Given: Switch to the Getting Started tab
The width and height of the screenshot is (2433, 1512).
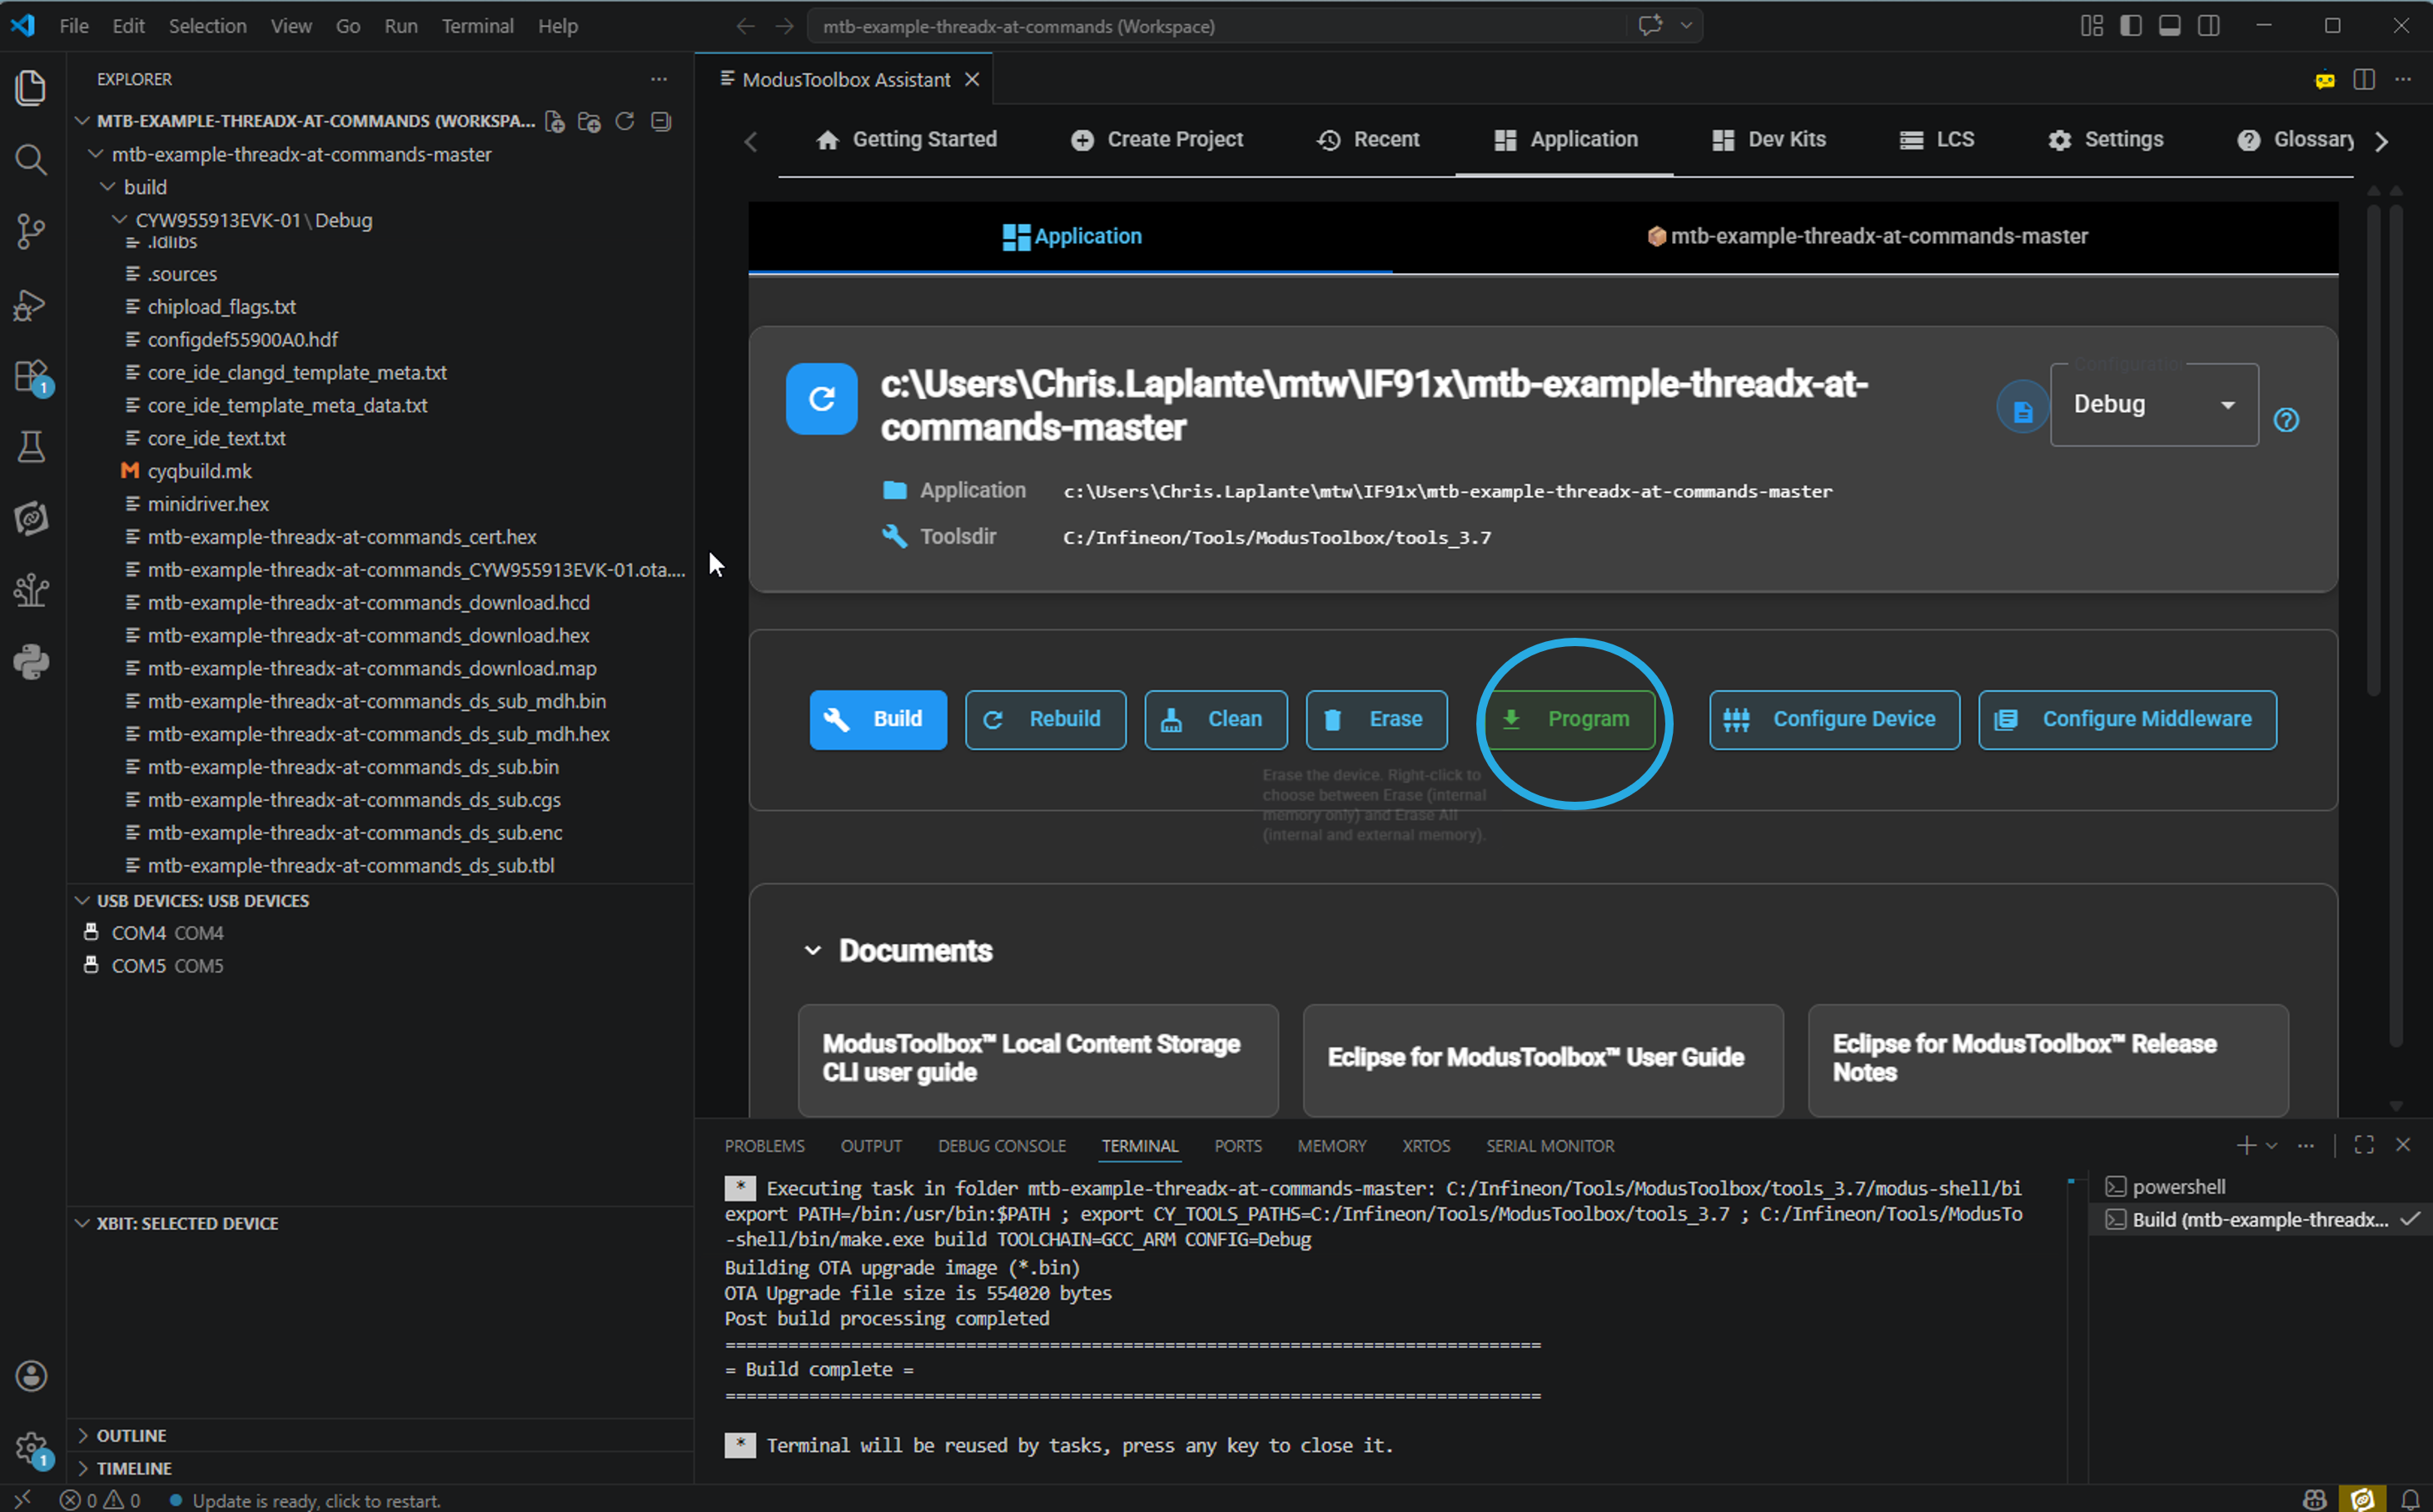Looking at the screenshot, I should pyautogui.click(x=906, y=140).
